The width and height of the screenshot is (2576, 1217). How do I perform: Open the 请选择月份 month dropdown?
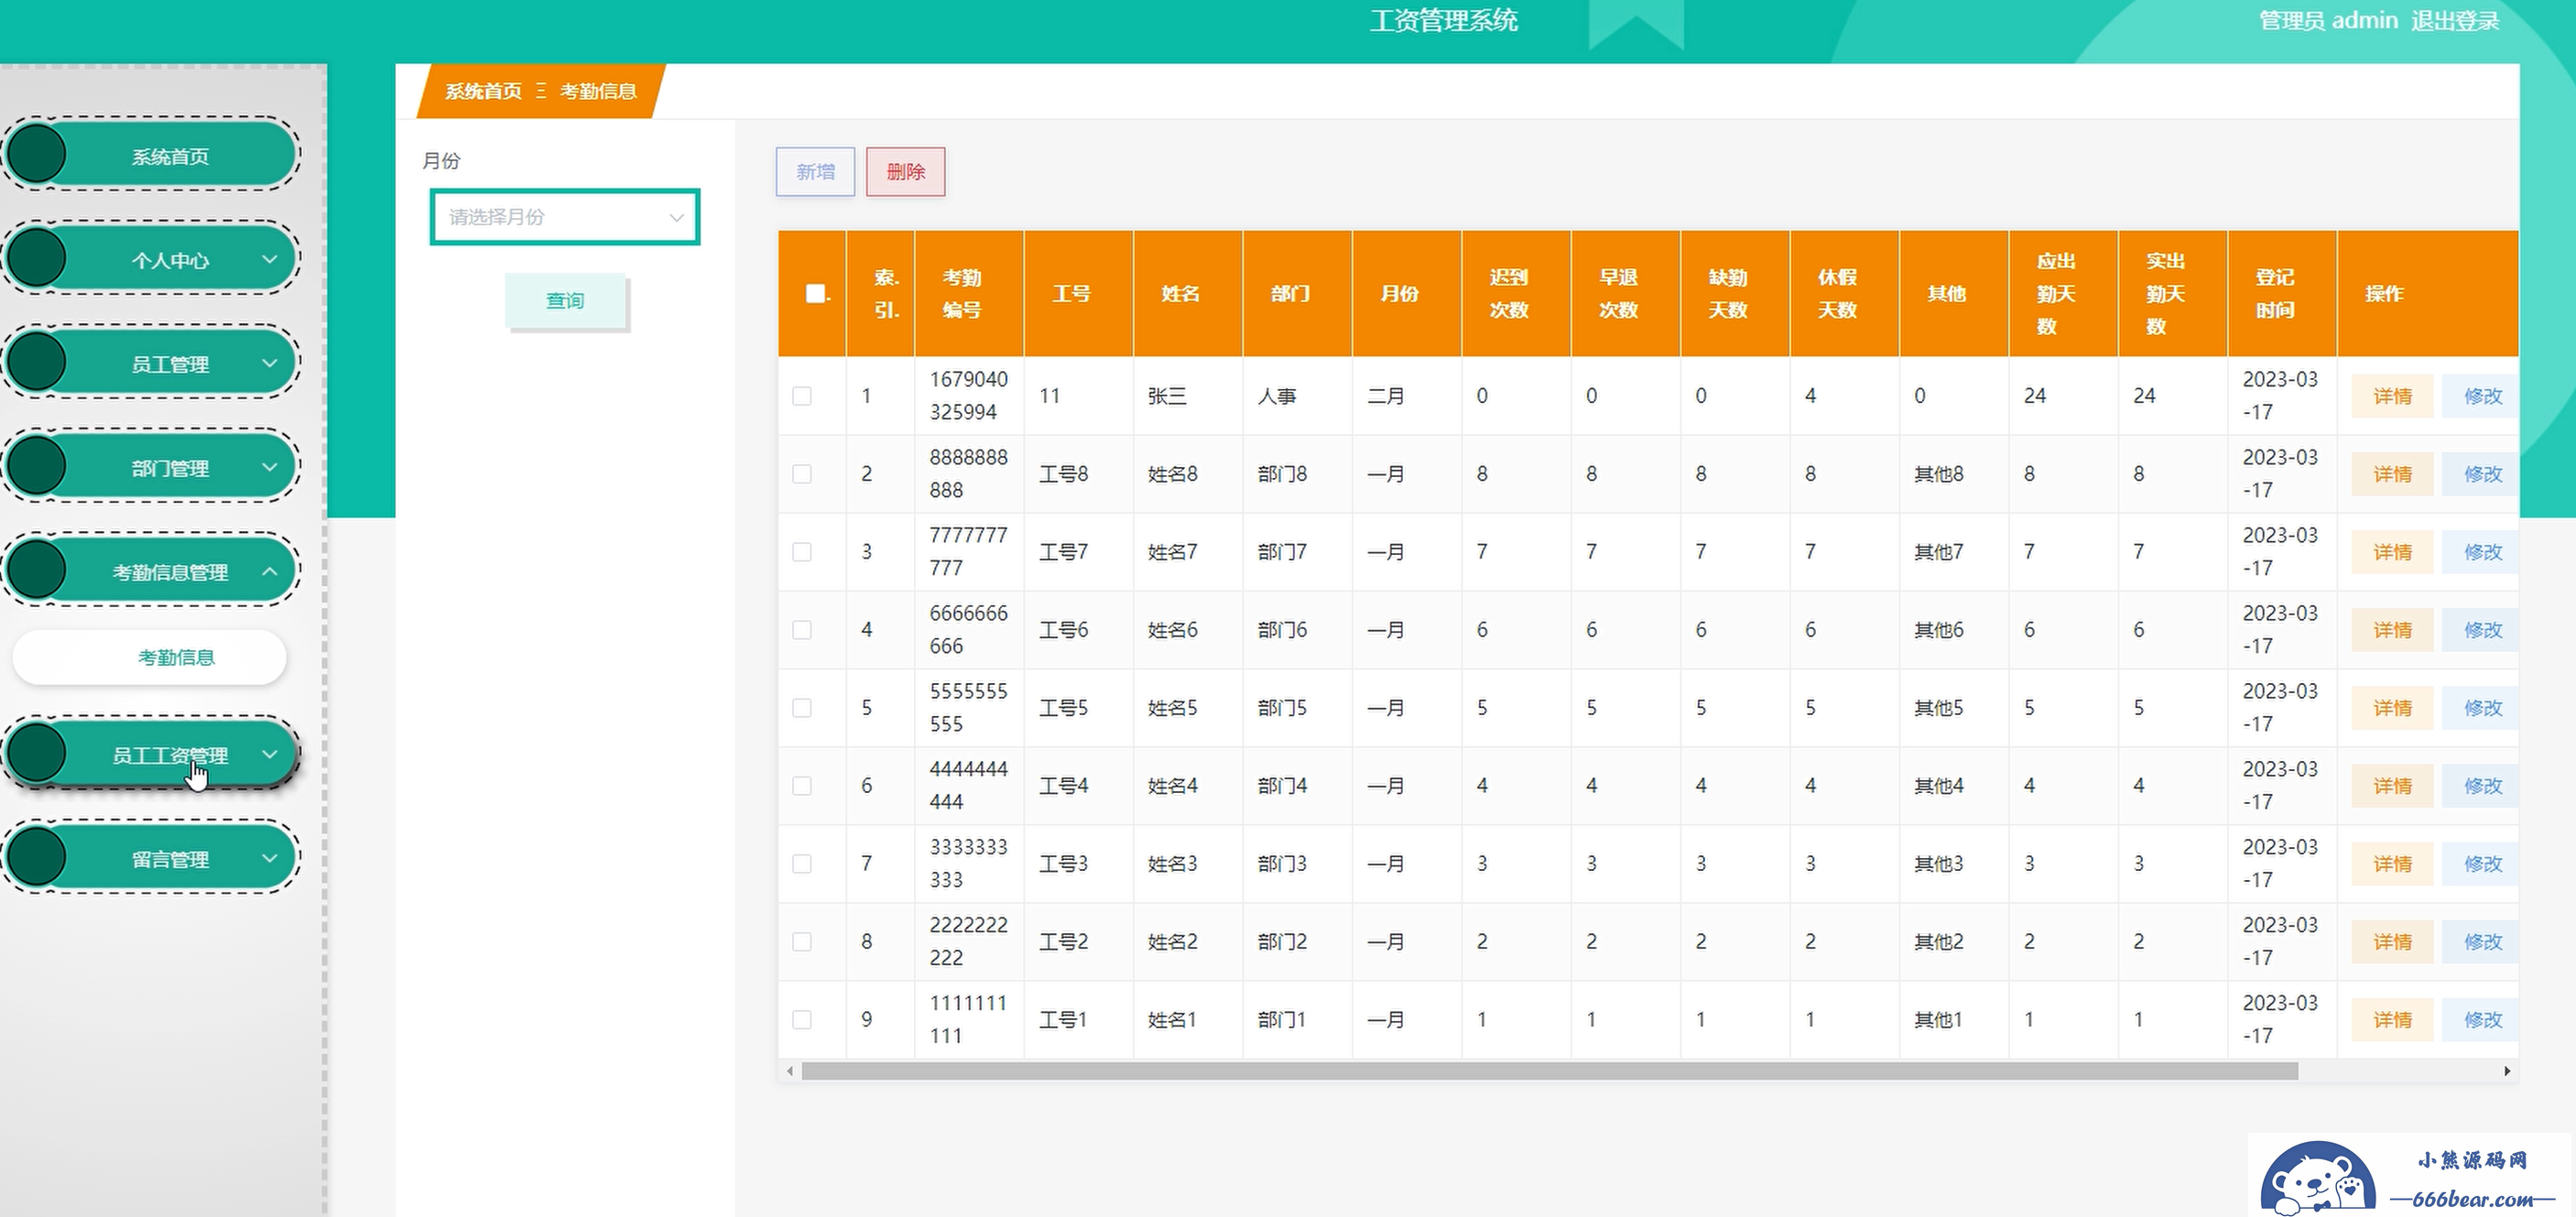565,217
